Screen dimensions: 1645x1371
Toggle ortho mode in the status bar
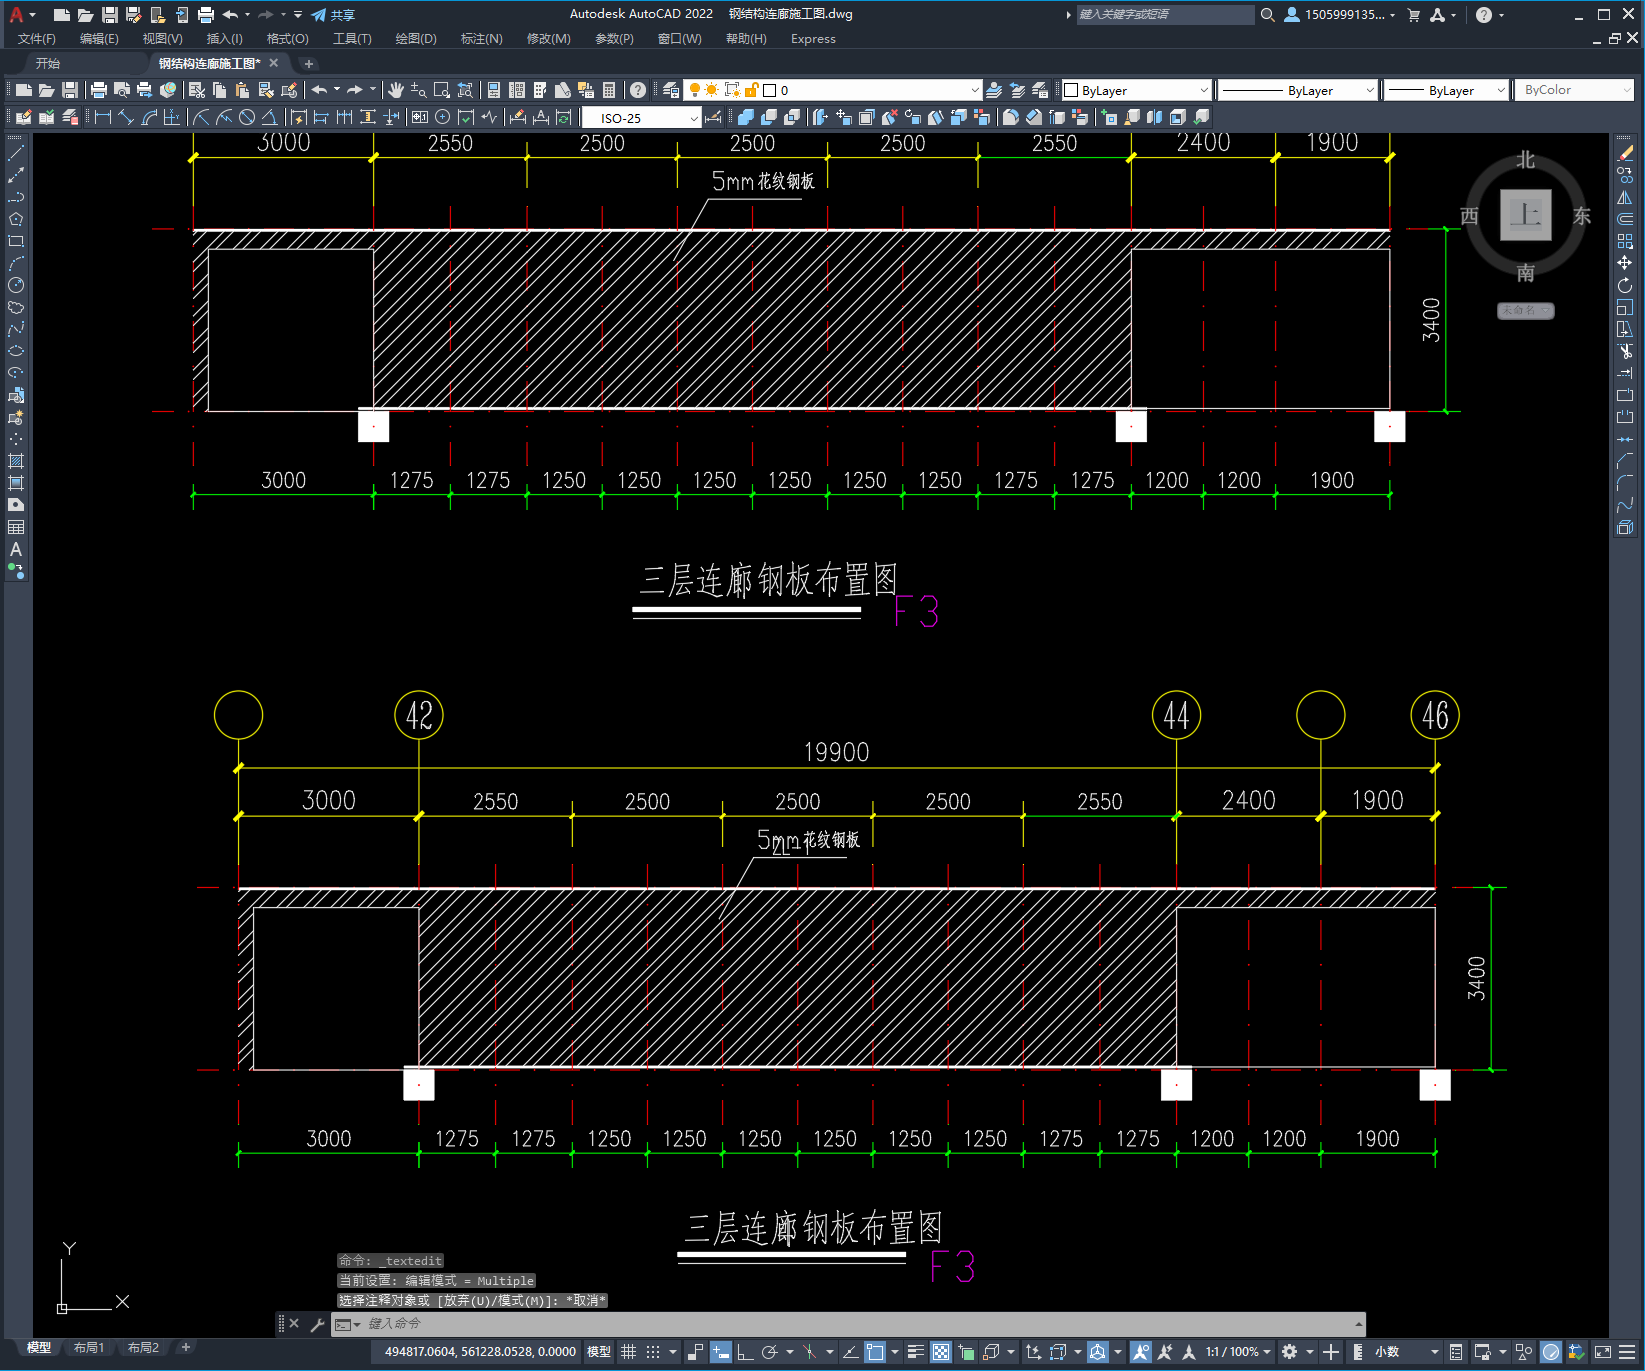(745, 1352)
